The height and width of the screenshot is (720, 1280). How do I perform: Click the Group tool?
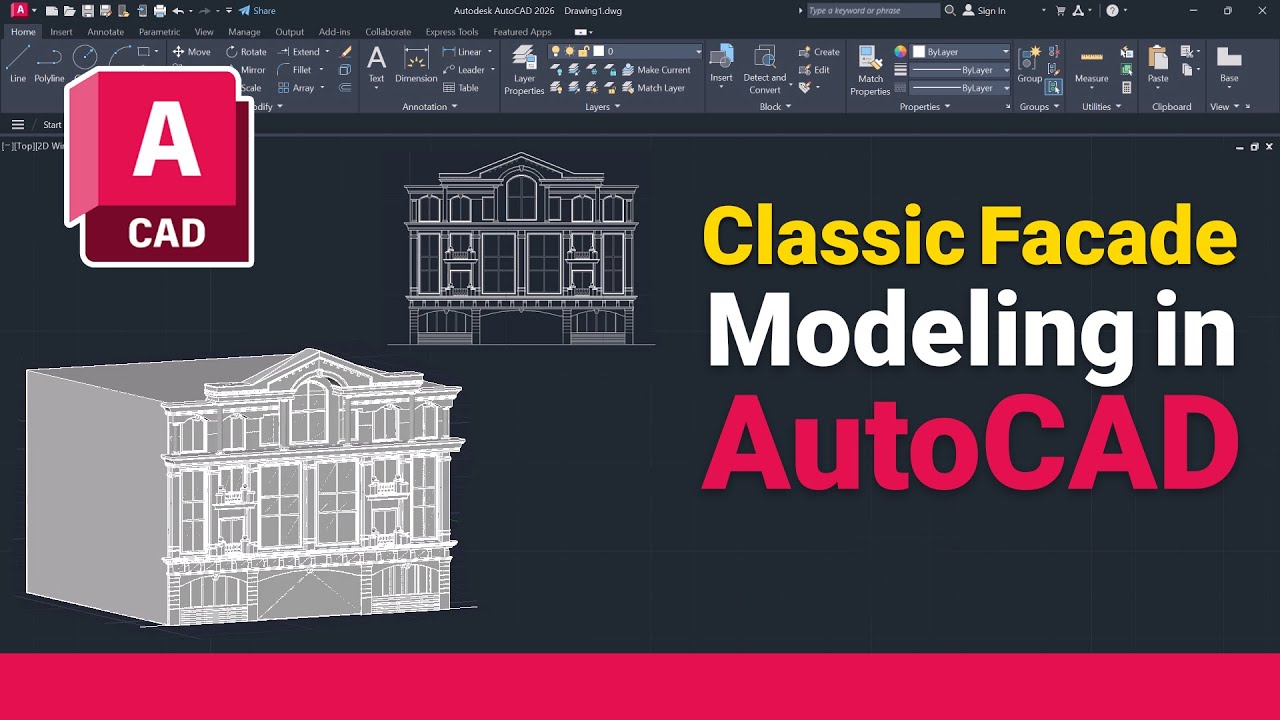(1029, 64)
